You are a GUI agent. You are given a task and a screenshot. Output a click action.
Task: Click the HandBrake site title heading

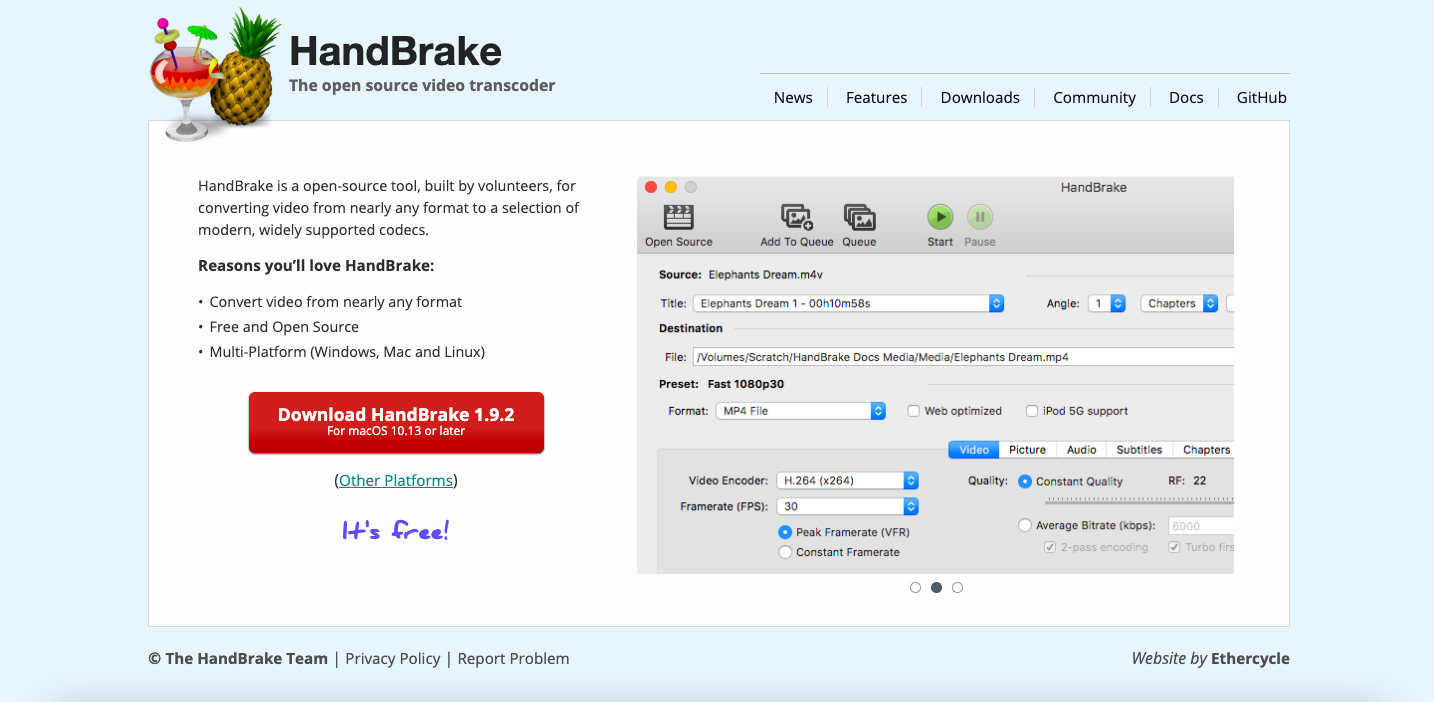tap(395, 51)
